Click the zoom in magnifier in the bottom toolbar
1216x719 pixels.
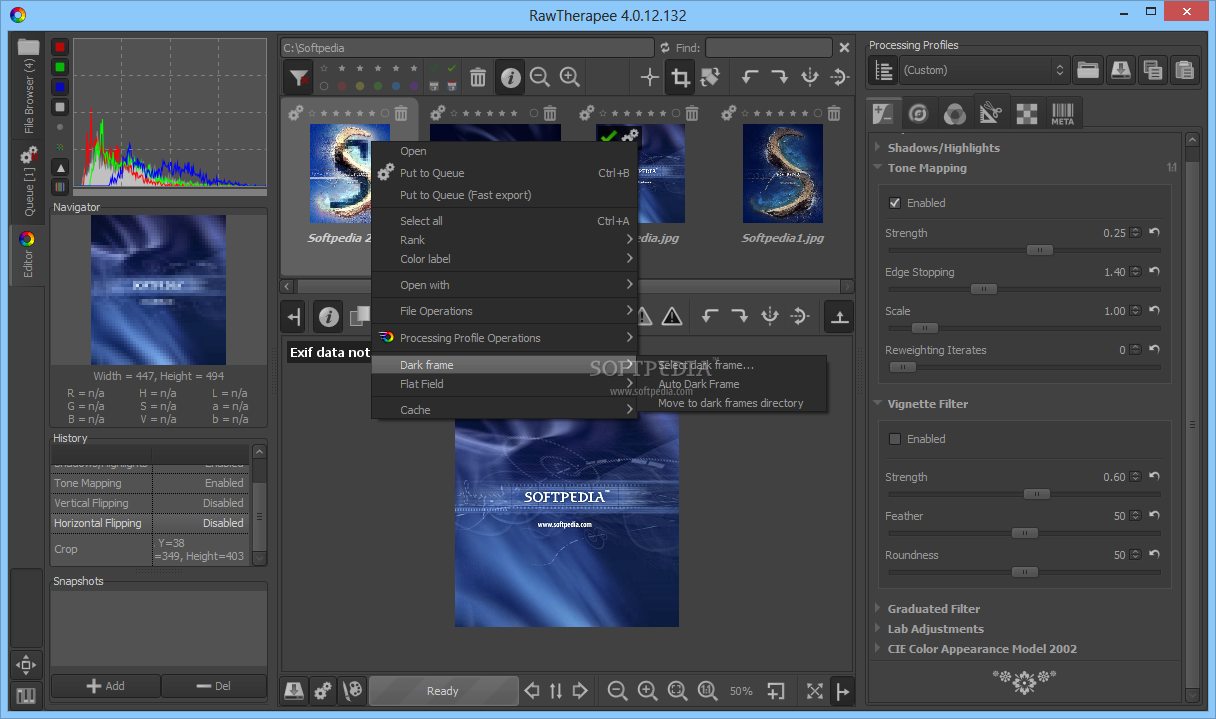tap(647, 691)
